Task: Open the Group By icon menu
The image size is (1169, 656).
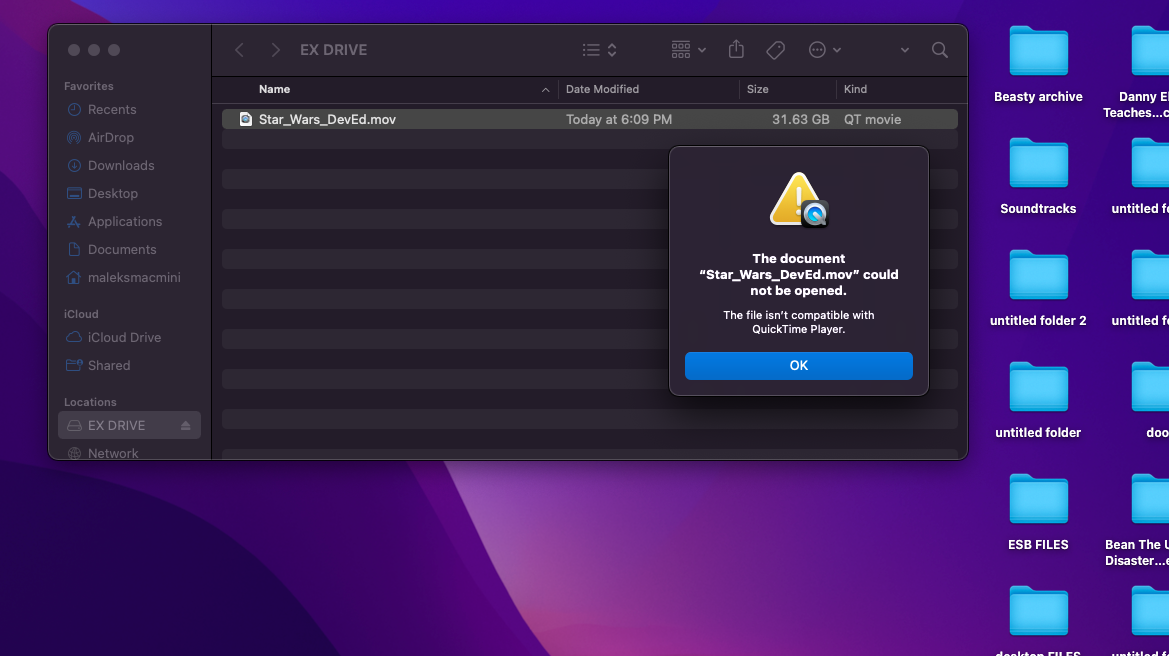Action: [x=688, y=50]
